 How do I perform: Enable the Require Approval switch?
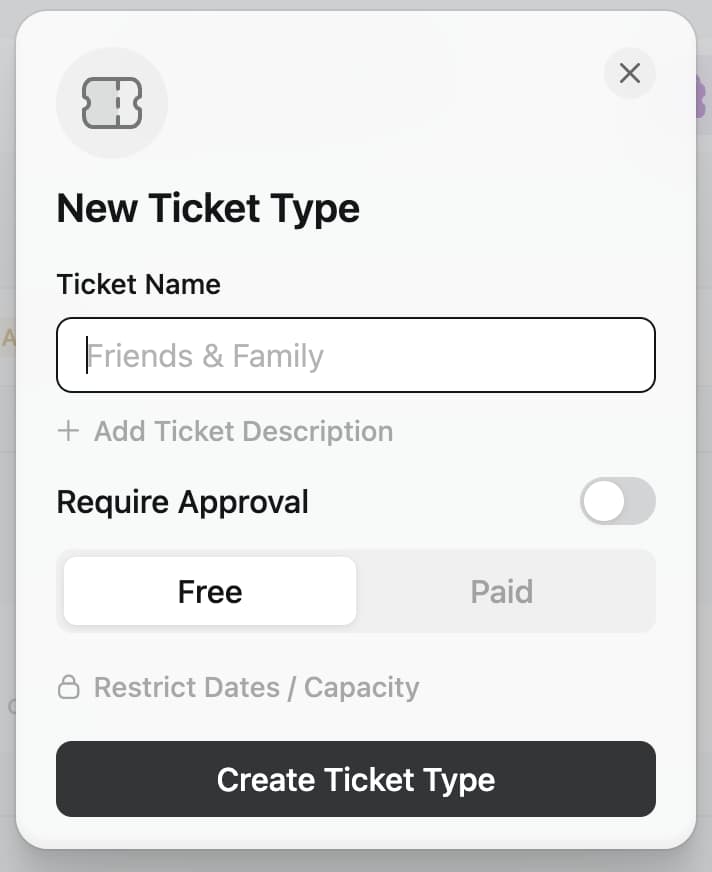click(x=617, y=501)
